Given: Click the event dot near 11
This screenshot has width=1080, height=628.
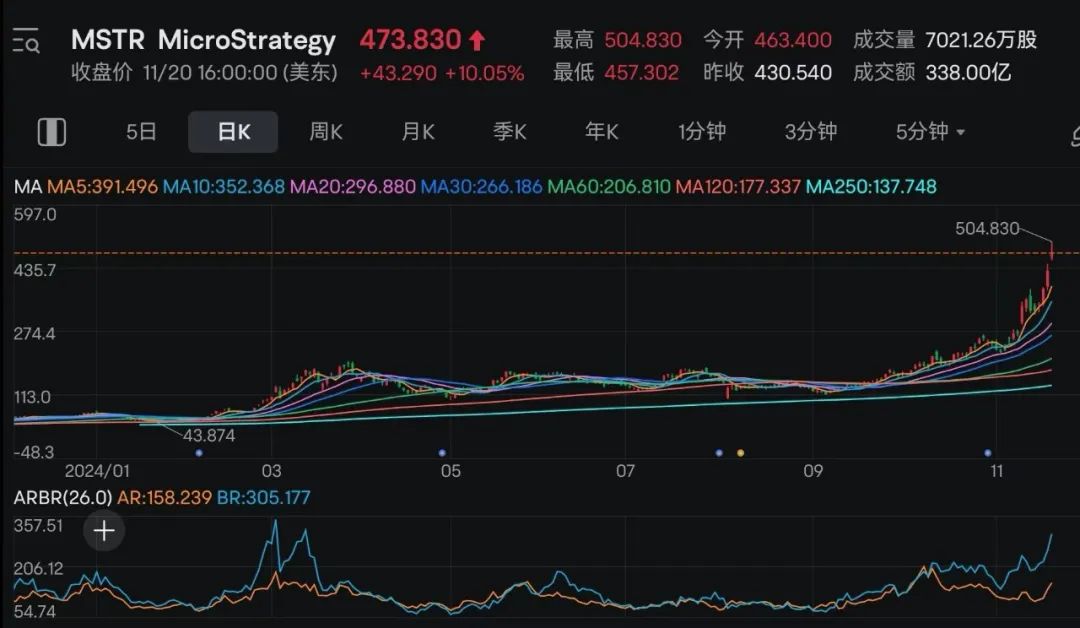Looking at the screenshot, I should click(988, 453).
